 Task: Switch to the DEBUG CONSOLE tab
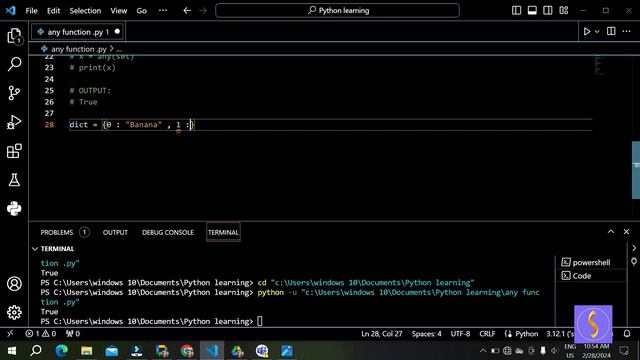[168, 232]
